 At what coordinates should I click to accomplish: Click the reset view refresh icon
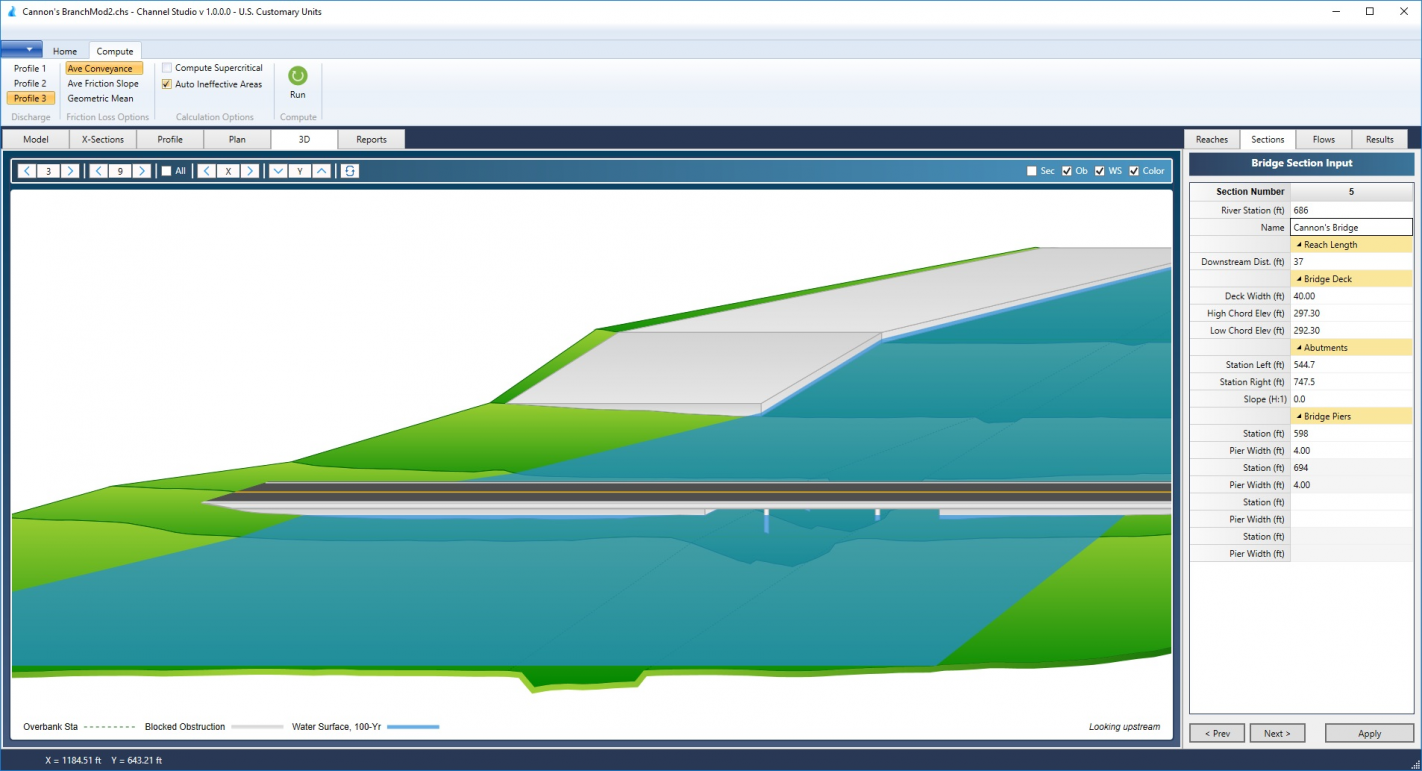pos(349,171)
